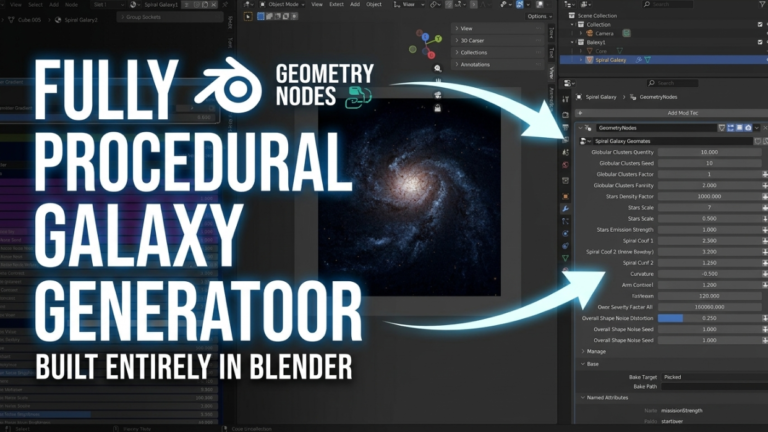
Task: Open the Options dropdown in viewport
Action: pos(540,16)
